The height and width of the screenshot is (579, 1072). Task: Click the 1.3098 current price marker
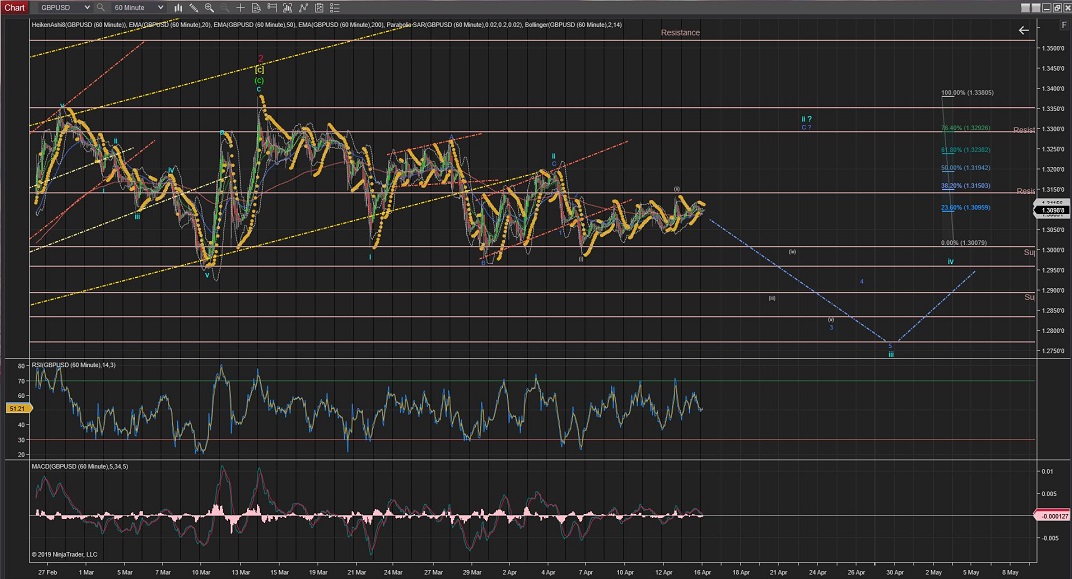point(1051,210)
